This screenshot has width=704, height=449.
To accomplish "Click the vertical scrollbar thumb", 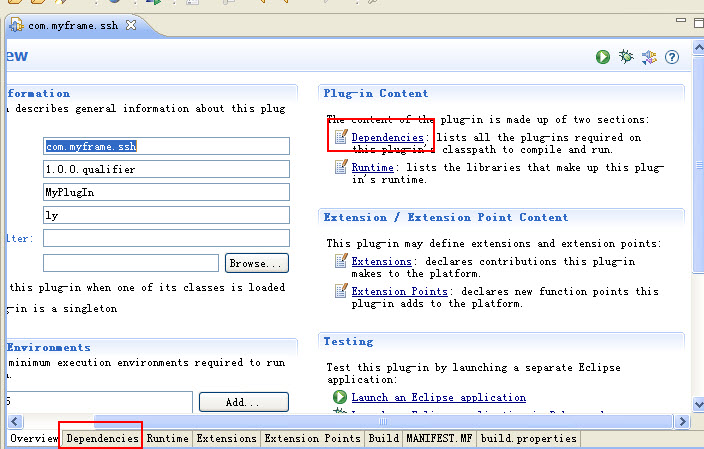I will point(698,164).
